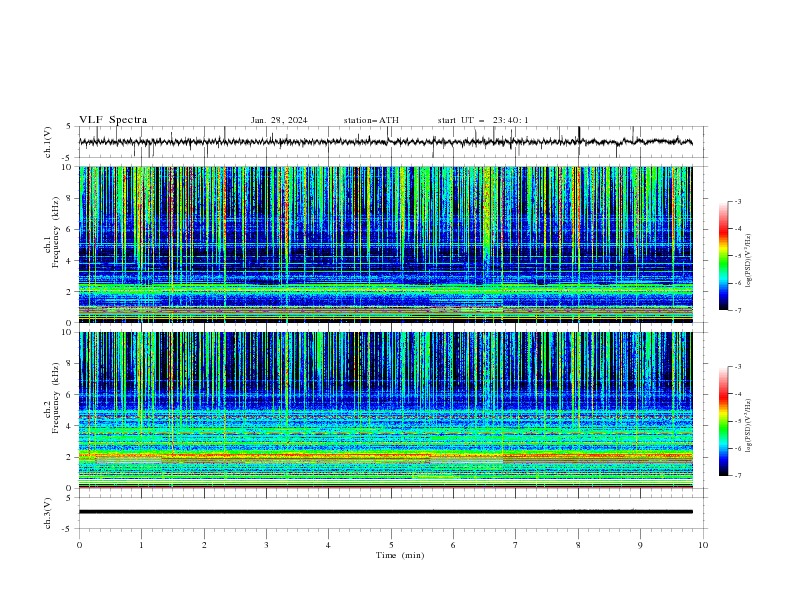Screen dimensions: 792x612
Task: Select the "start UT = 23:40: 1" text
Action: point(483,120)
